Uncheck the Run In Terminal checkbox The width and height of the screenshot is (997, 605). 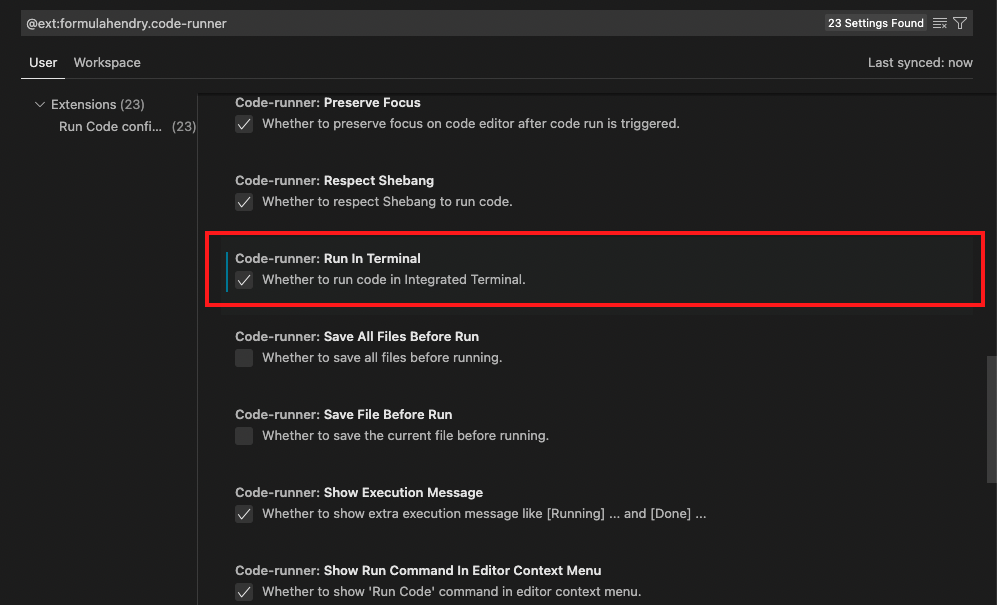click(x=244, y=280)
